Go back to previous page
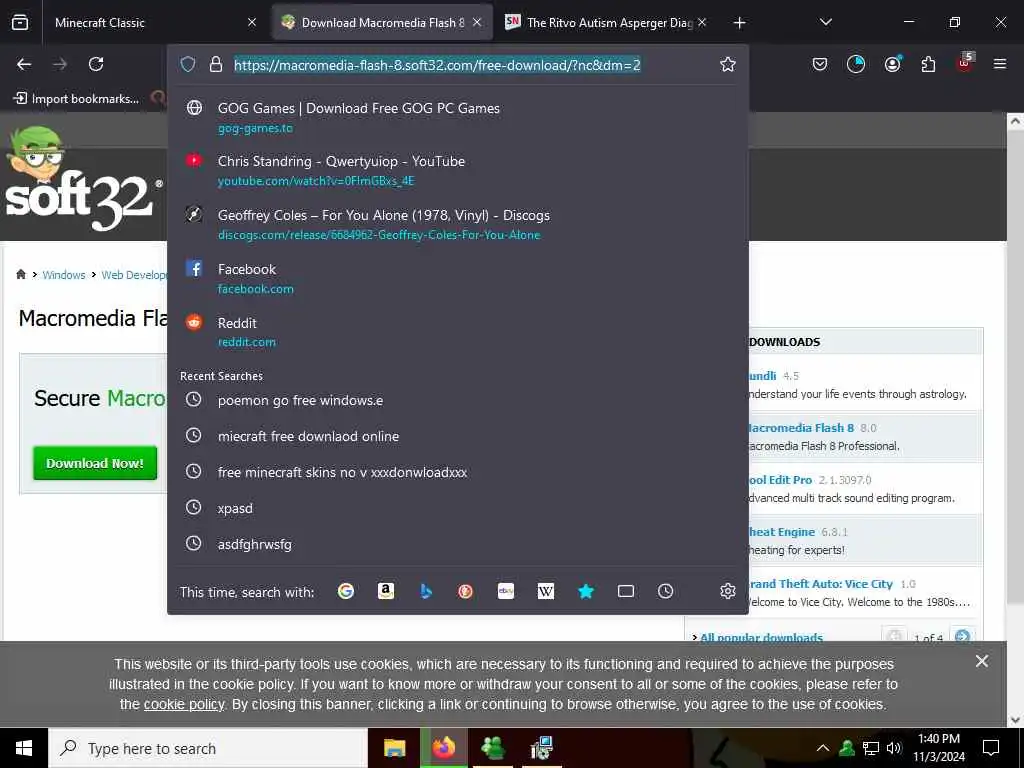 click(x=24, y=64)
